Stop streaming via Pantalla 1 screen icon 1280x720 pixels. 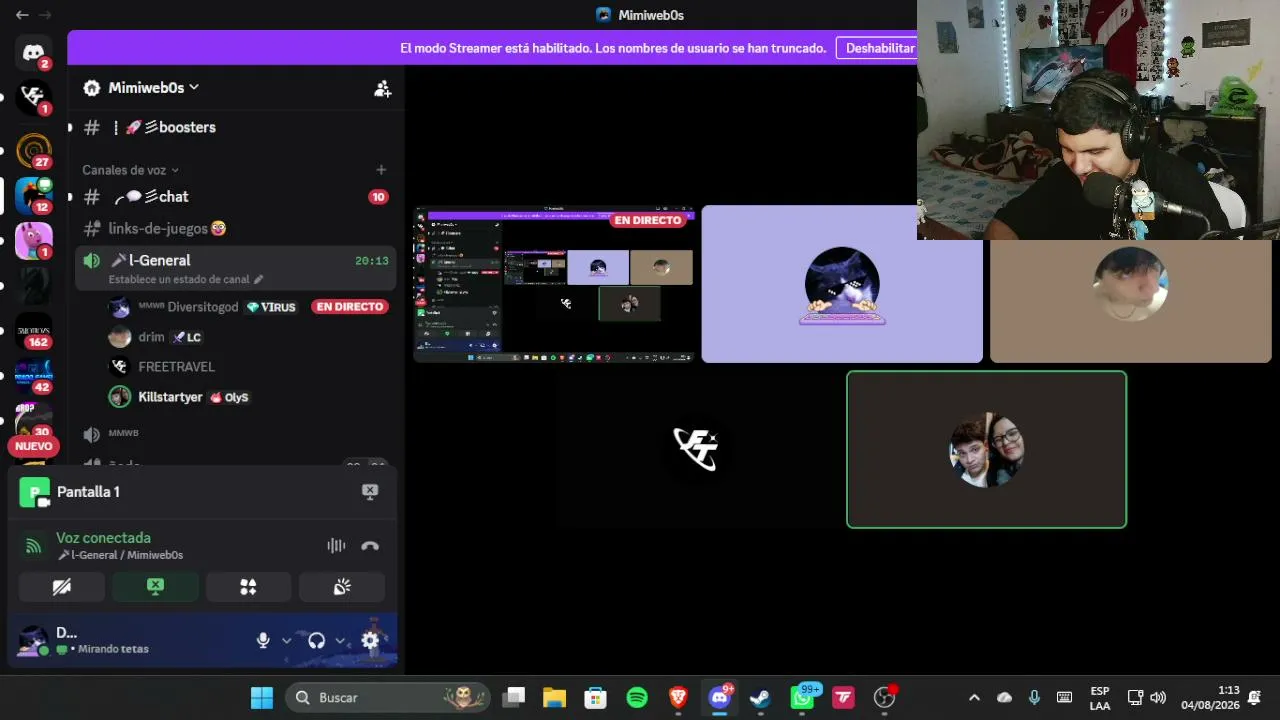[x=370, y=491]
